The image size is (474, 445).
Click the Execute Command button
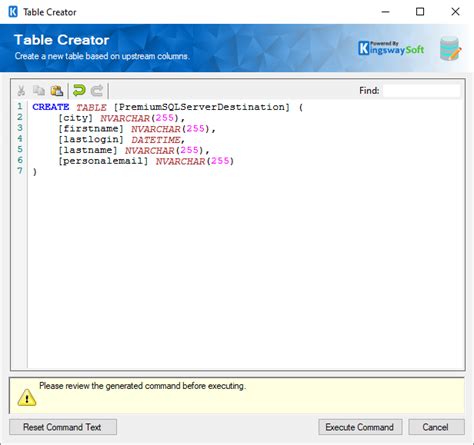[x=360, y=427]
